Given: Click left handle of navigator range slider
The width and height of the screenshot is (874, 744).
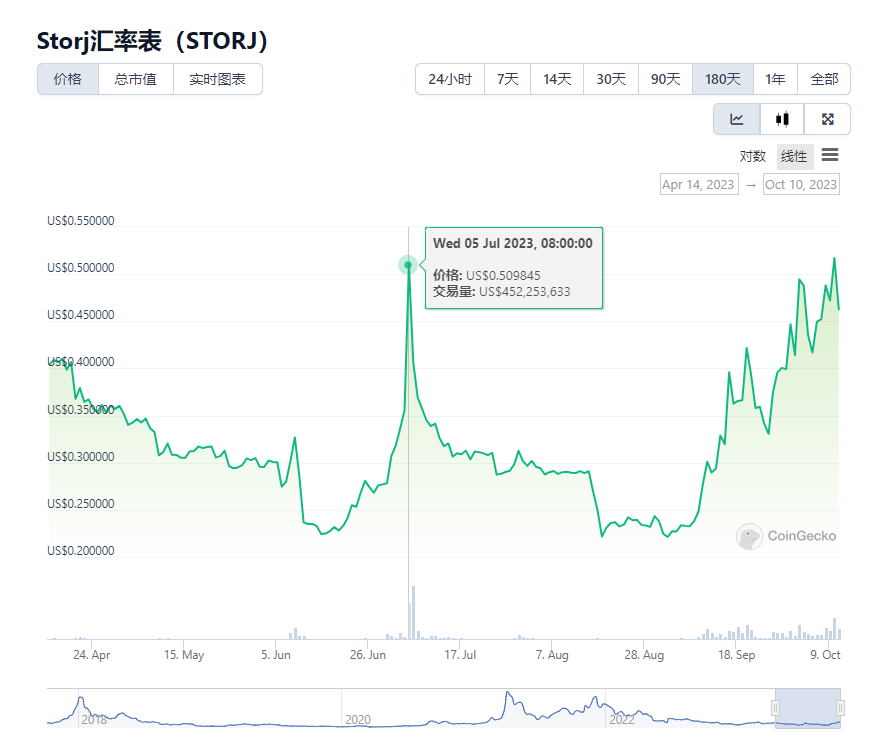Looking at the screenshot, I should click(x=775, y=708).
